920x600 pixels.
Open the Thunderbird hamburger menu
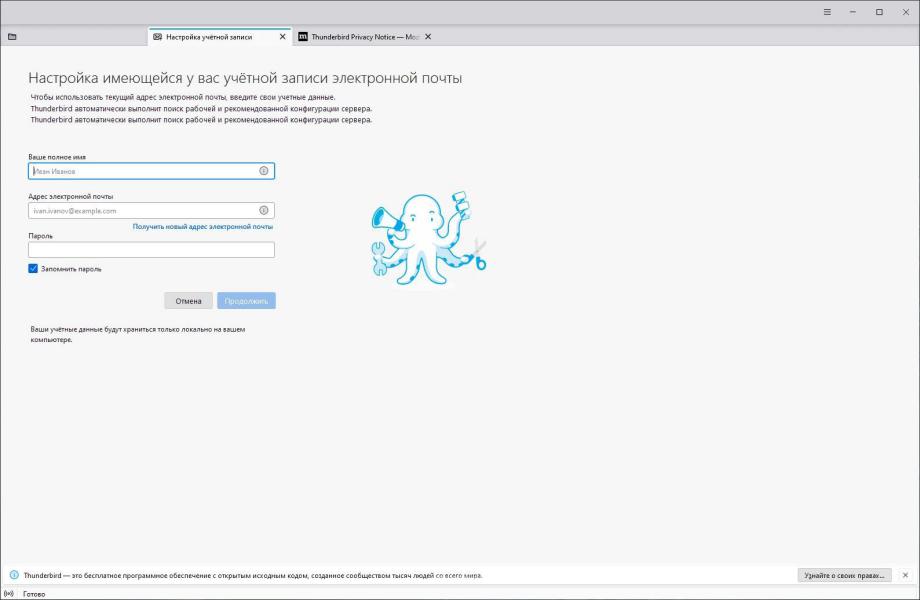(x=827, y=12)
